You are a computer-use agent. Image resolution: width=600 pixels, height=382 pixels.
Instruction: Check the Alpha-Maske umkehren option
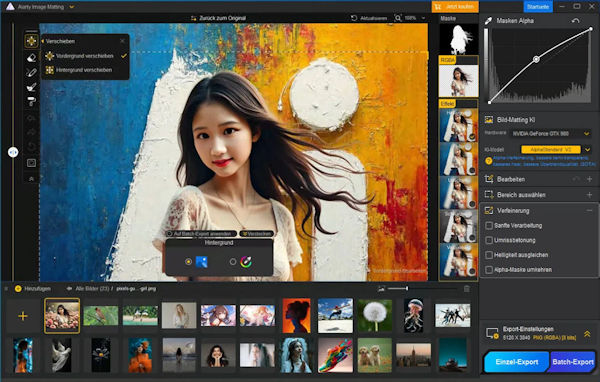pos(489,269)
